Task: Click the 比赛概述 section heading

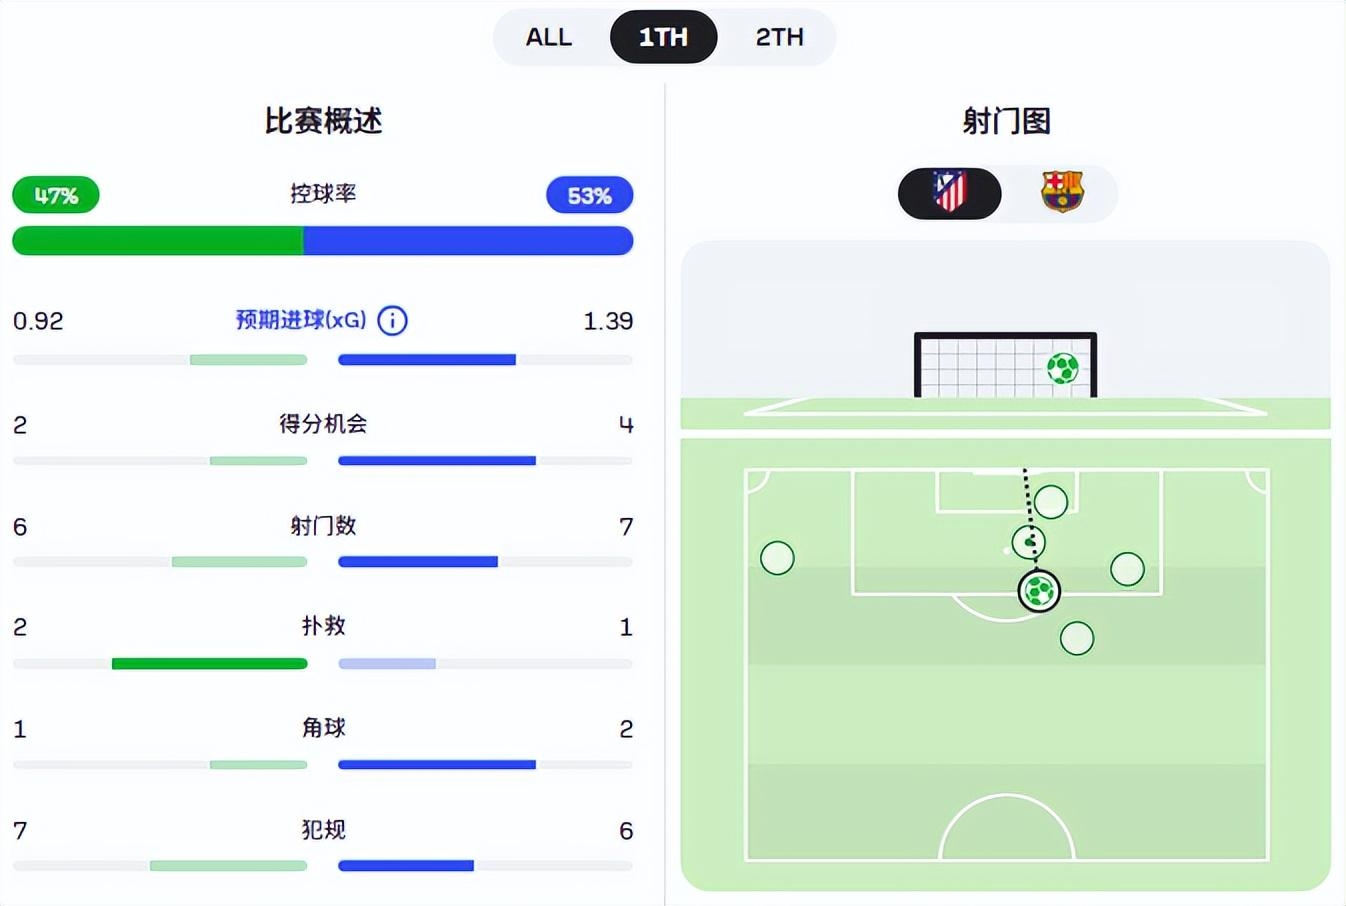Action: click(322, 121)
